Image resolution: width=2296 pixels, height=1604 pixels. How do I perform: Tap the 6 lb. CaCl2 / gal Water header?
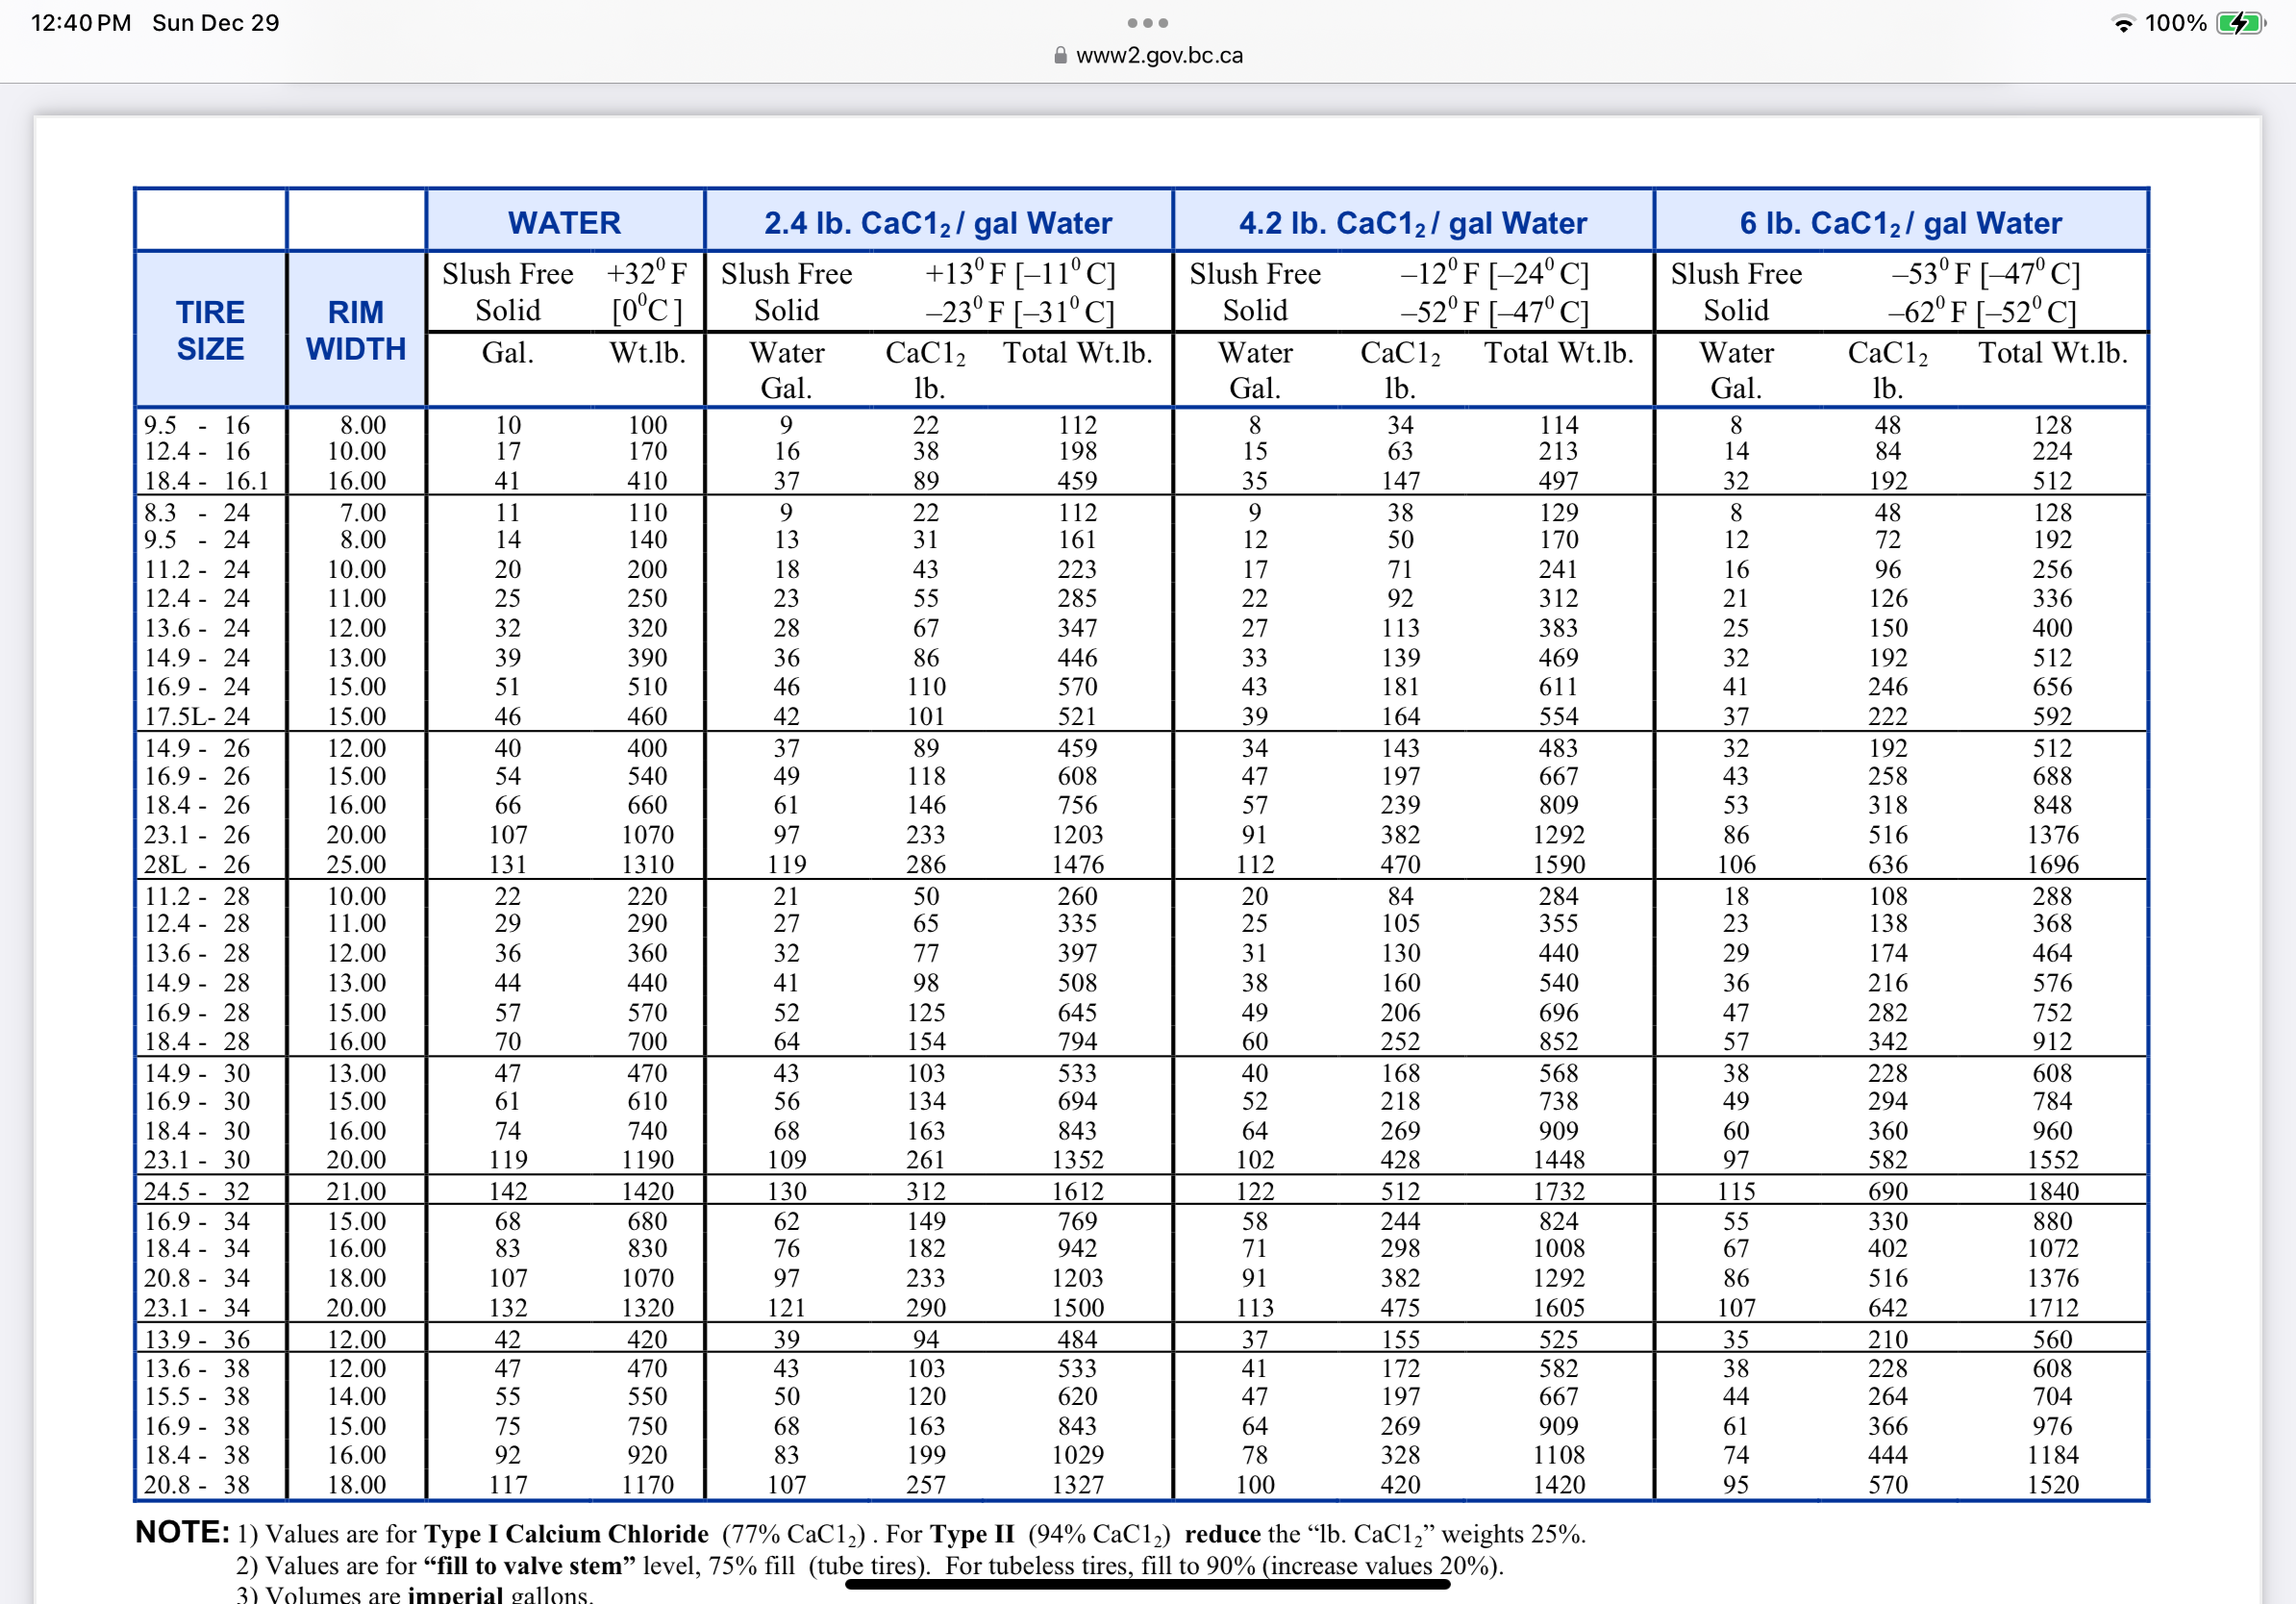(1900, 222)
